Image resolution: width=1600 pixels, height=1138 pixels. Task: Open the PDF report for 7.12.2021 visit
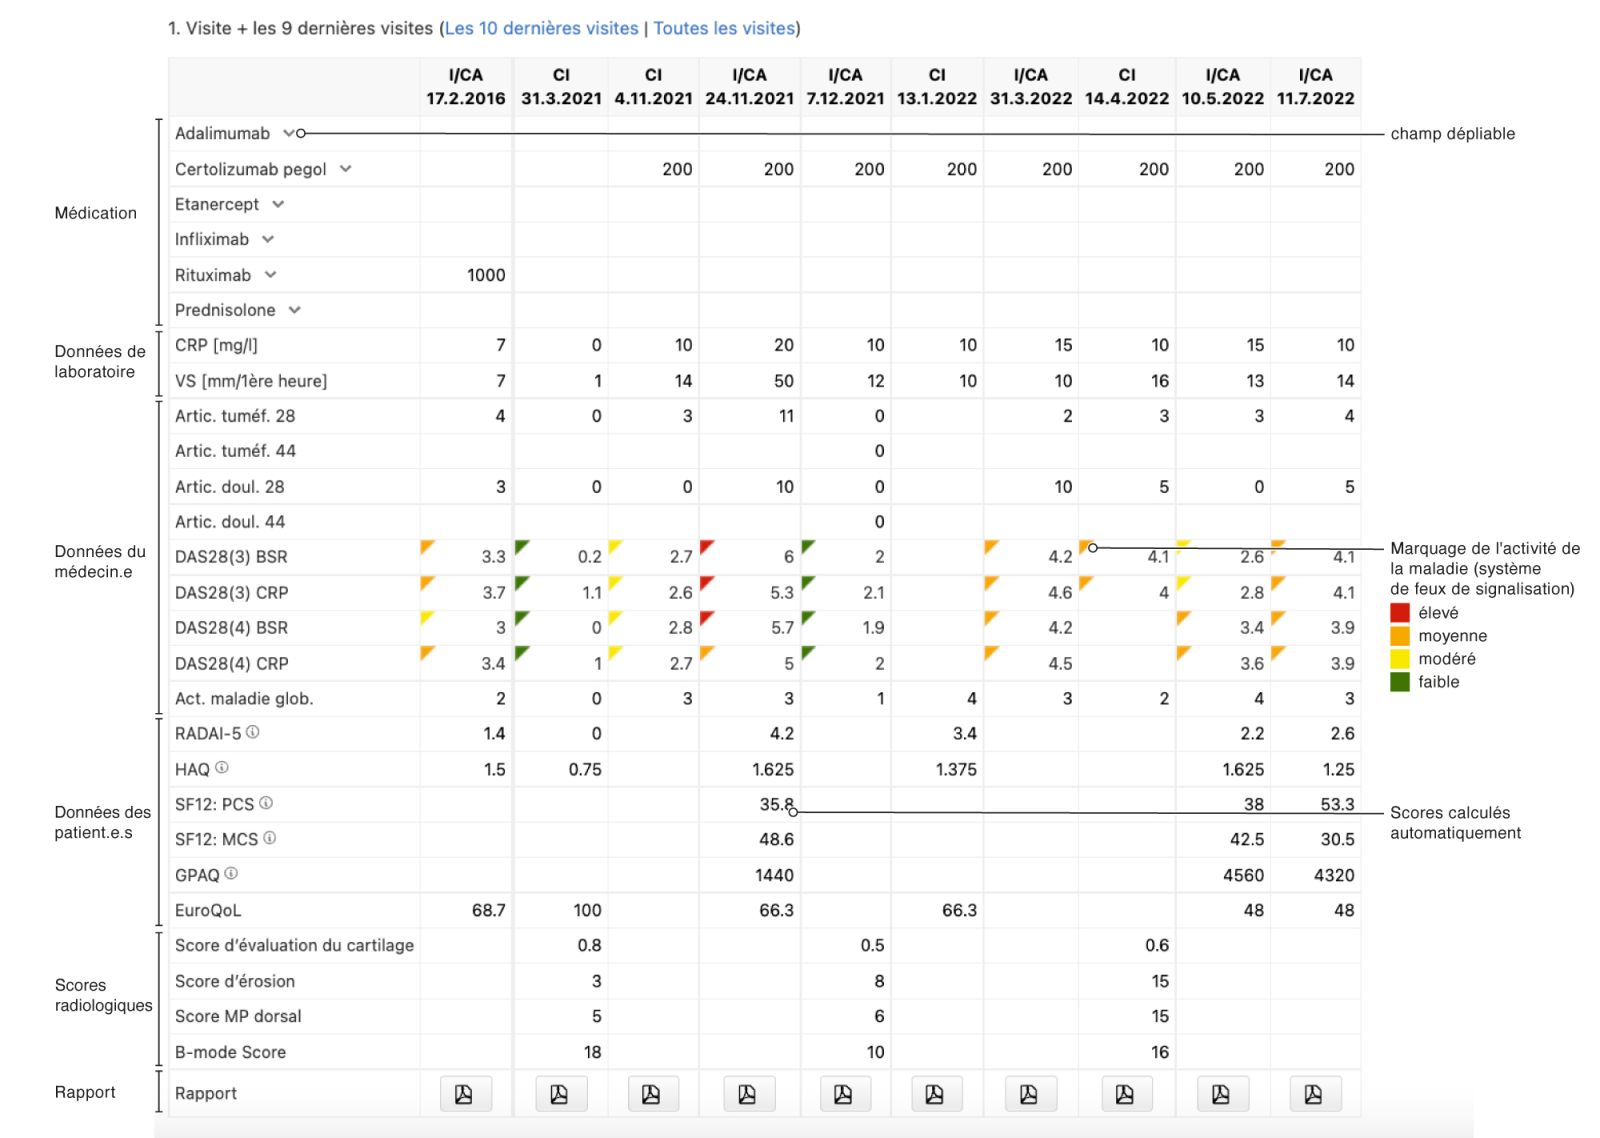(844, 1094)
